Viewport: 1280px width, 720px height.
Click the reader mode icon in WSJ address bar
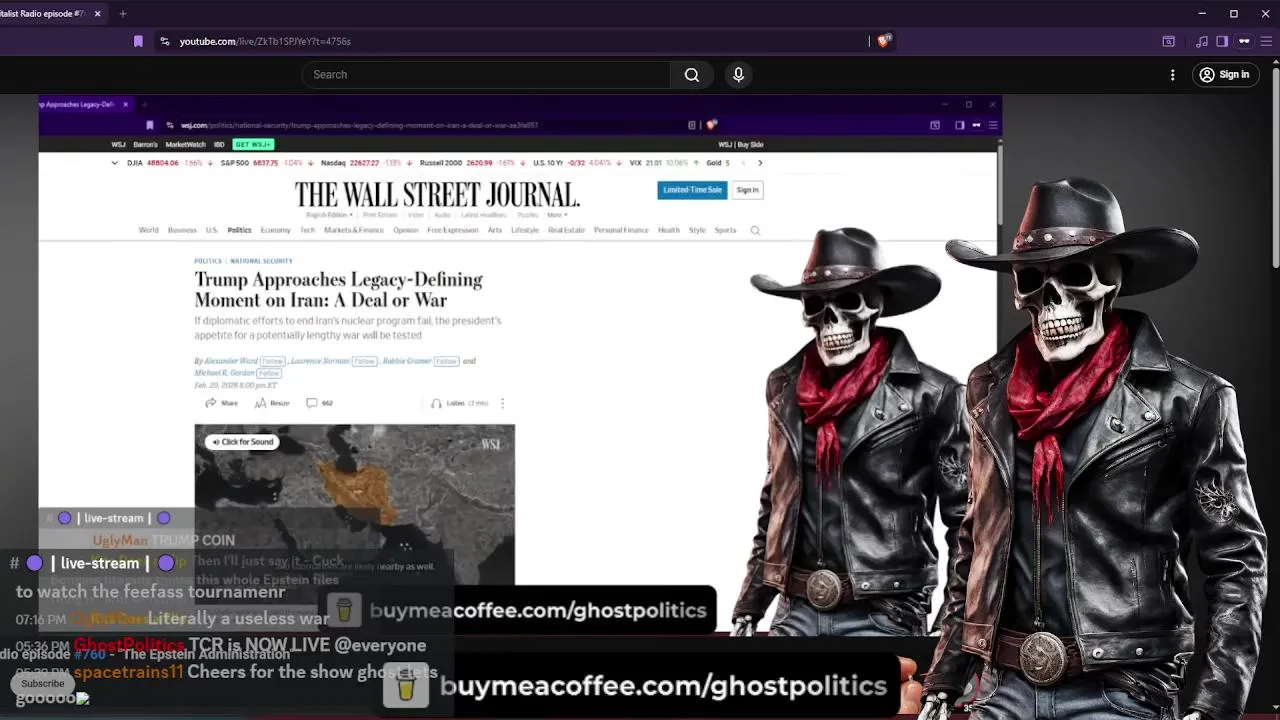point(691,125)
